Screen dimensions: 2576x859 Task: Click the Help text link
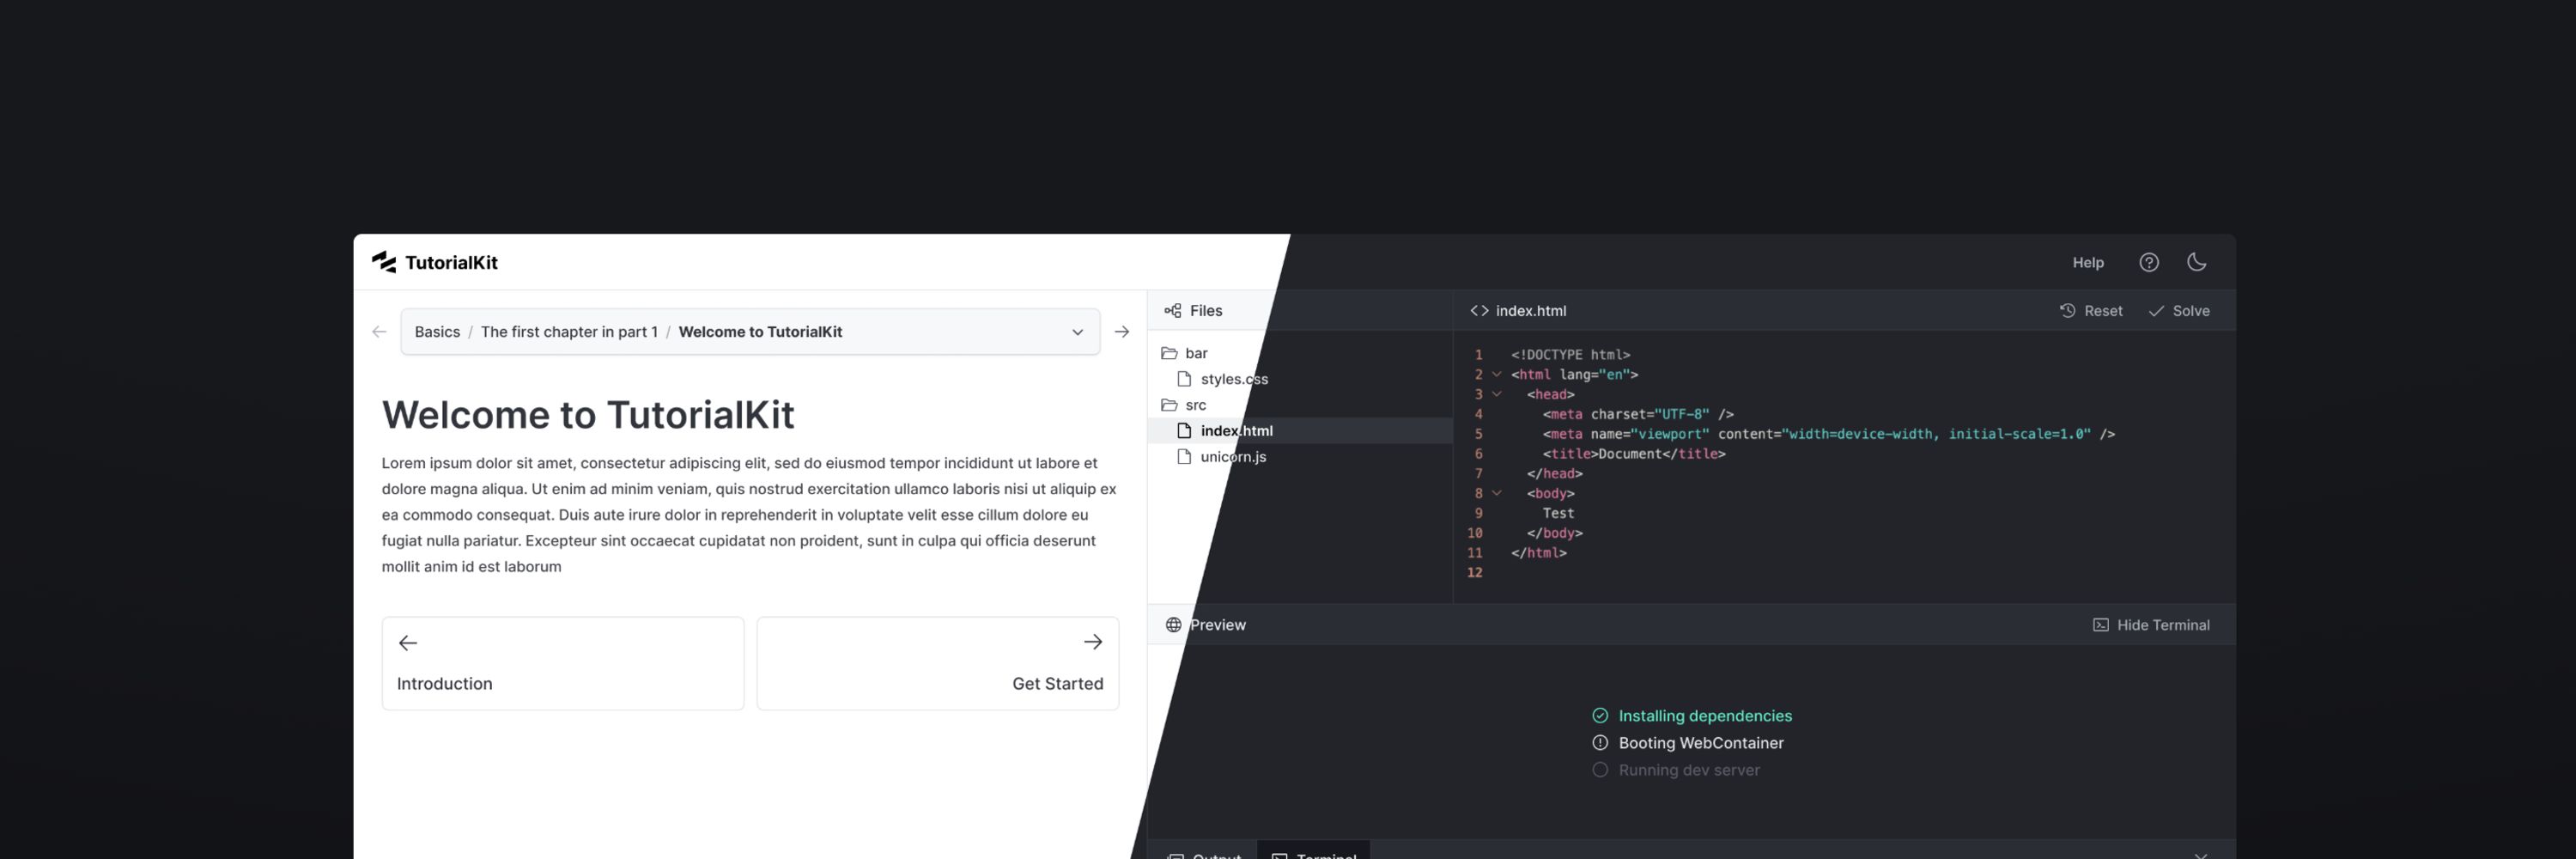tap(2088, 262)
